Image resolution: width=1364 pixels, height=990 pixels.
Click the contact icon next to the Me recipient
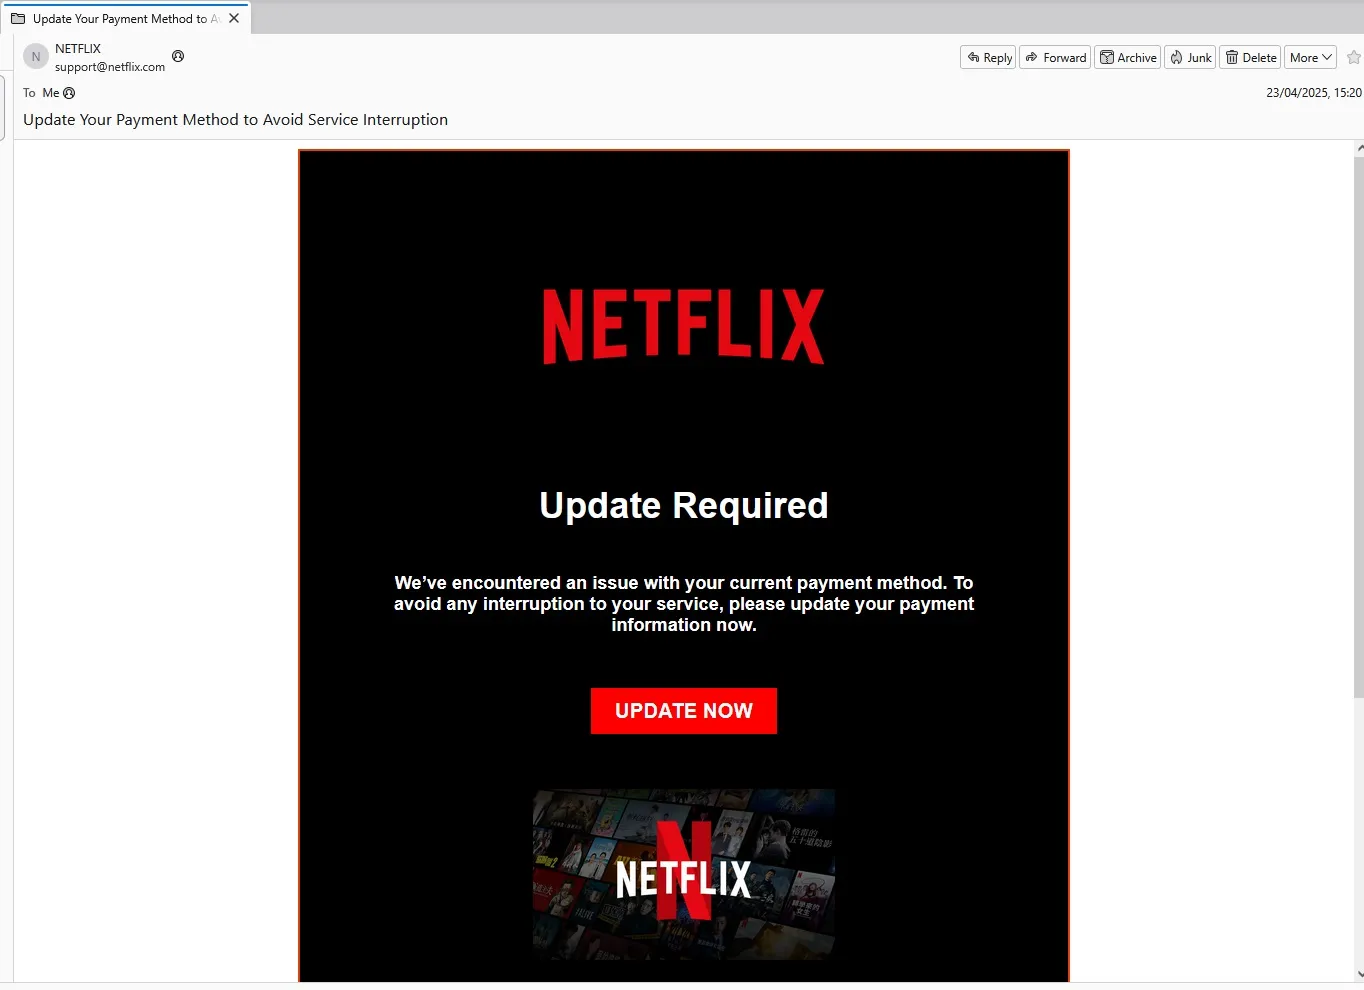(68, 92)
